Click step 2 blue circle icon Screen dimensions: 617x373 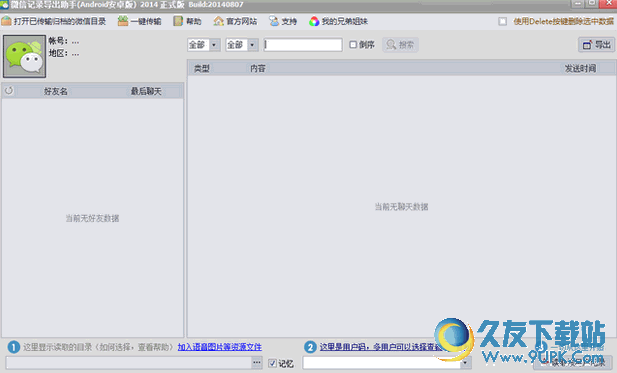[x=310, y=347]
